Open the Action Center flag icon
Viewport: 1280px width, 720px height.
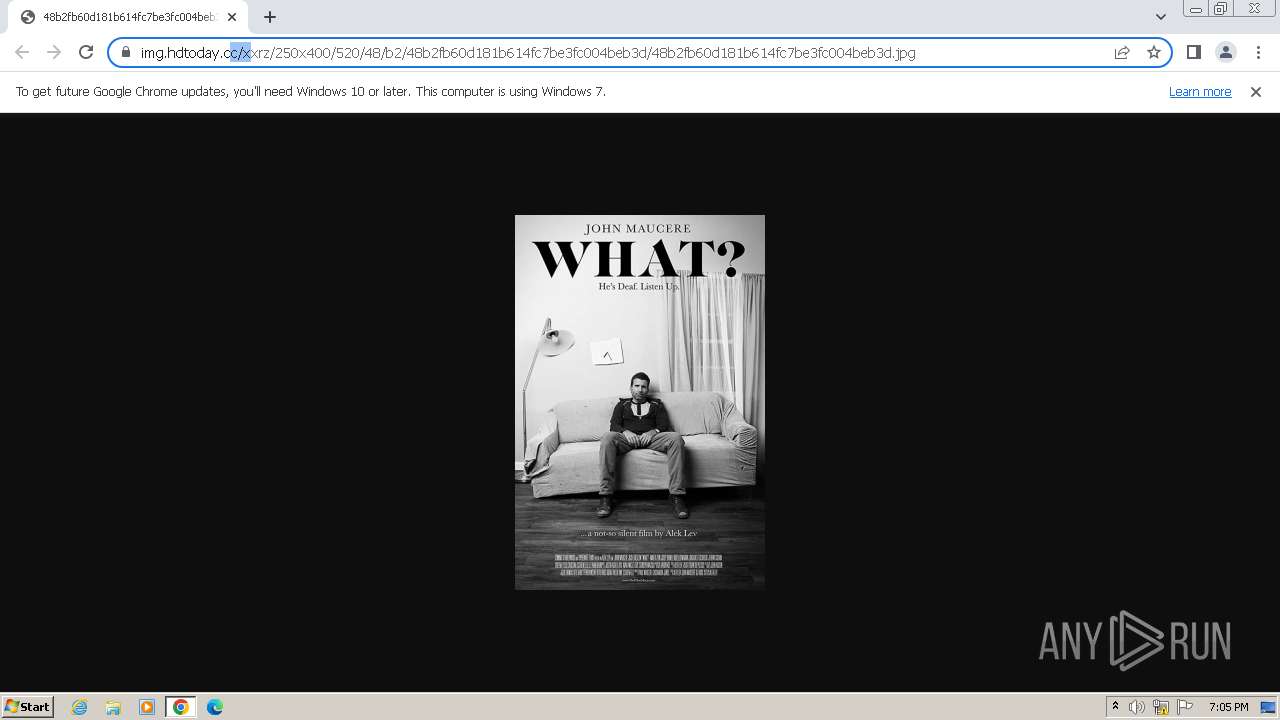[1185, 707]
